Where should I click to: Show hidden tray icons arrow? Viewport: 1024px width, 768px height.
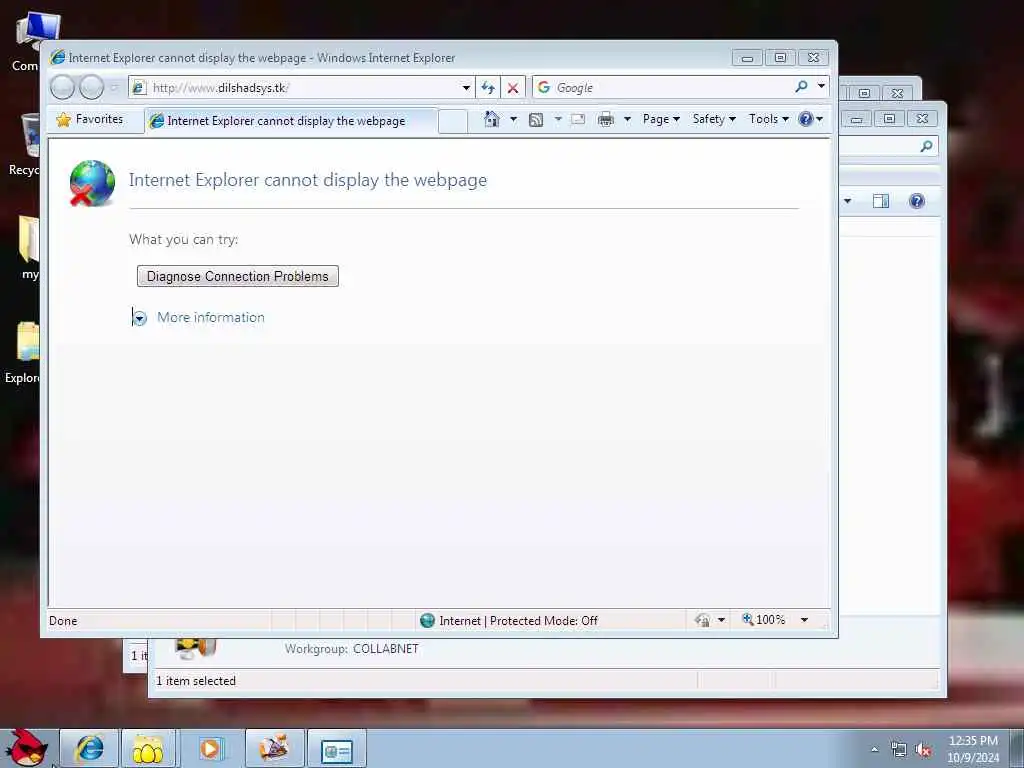point(874,749)
